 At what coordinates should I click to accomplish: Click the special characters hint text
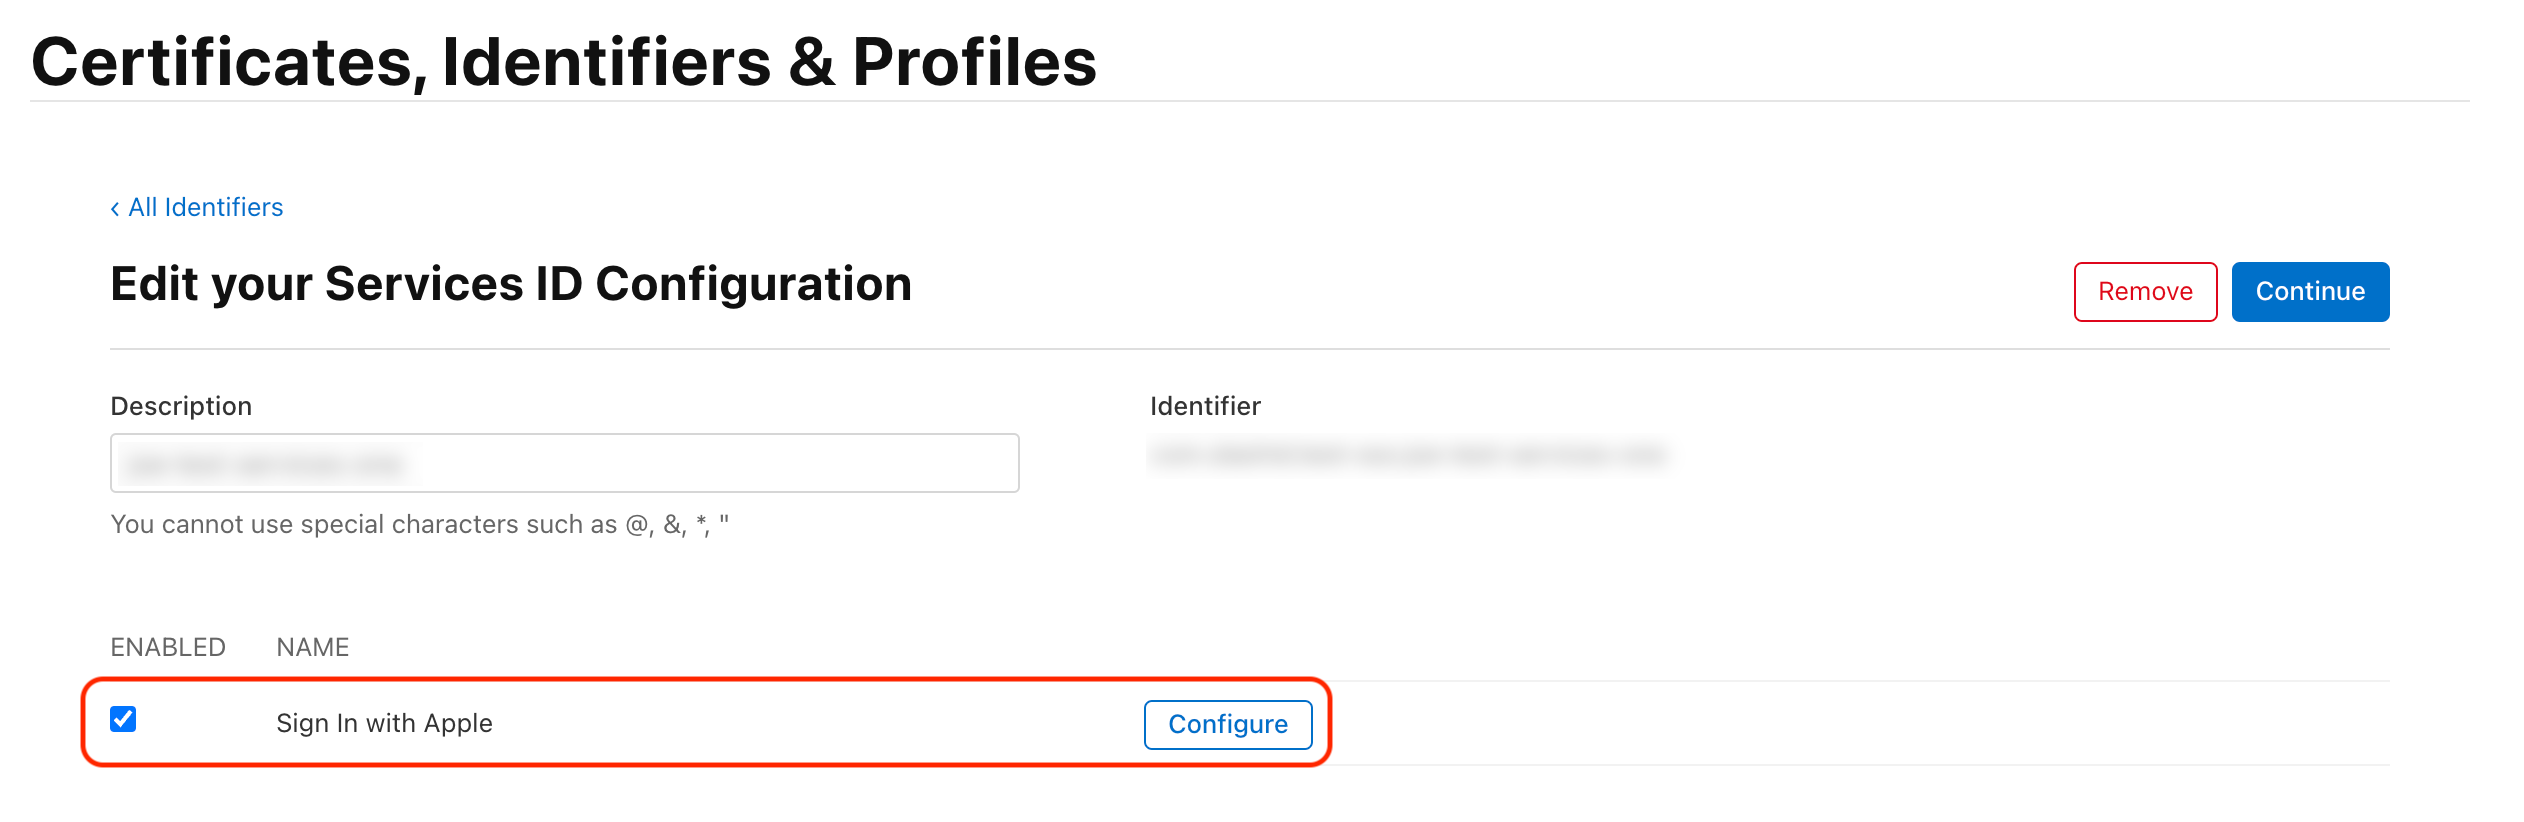pos(423,523)
